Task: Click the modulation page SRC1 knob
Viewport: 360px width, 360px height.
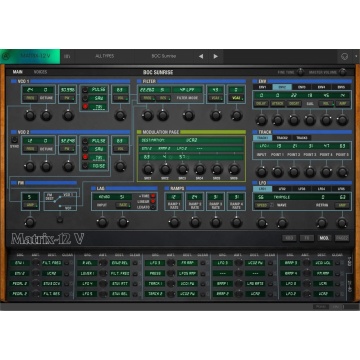Action: 148,169
